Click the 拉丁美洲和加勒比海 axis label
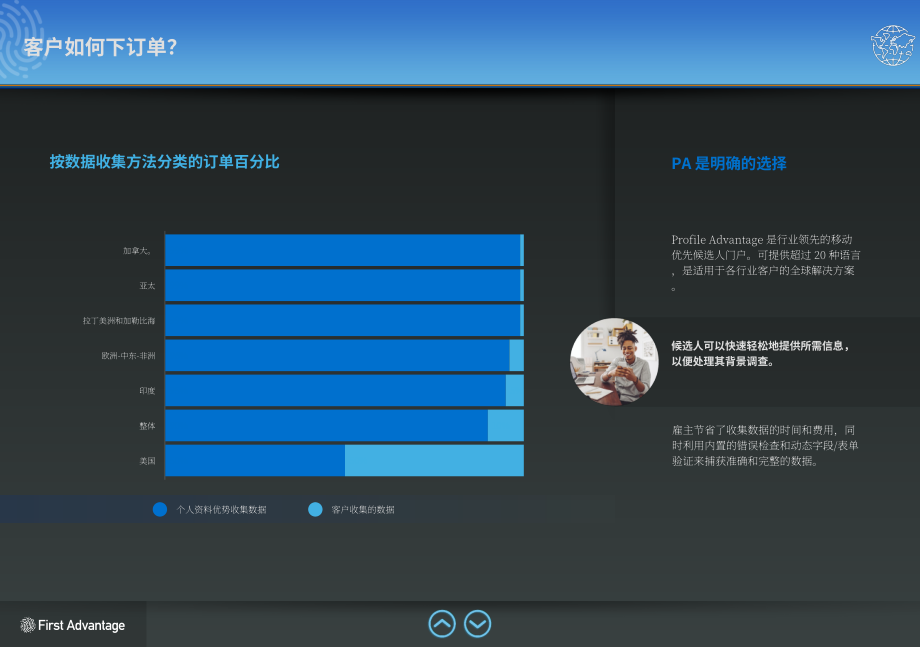 [x=119, y=320]
